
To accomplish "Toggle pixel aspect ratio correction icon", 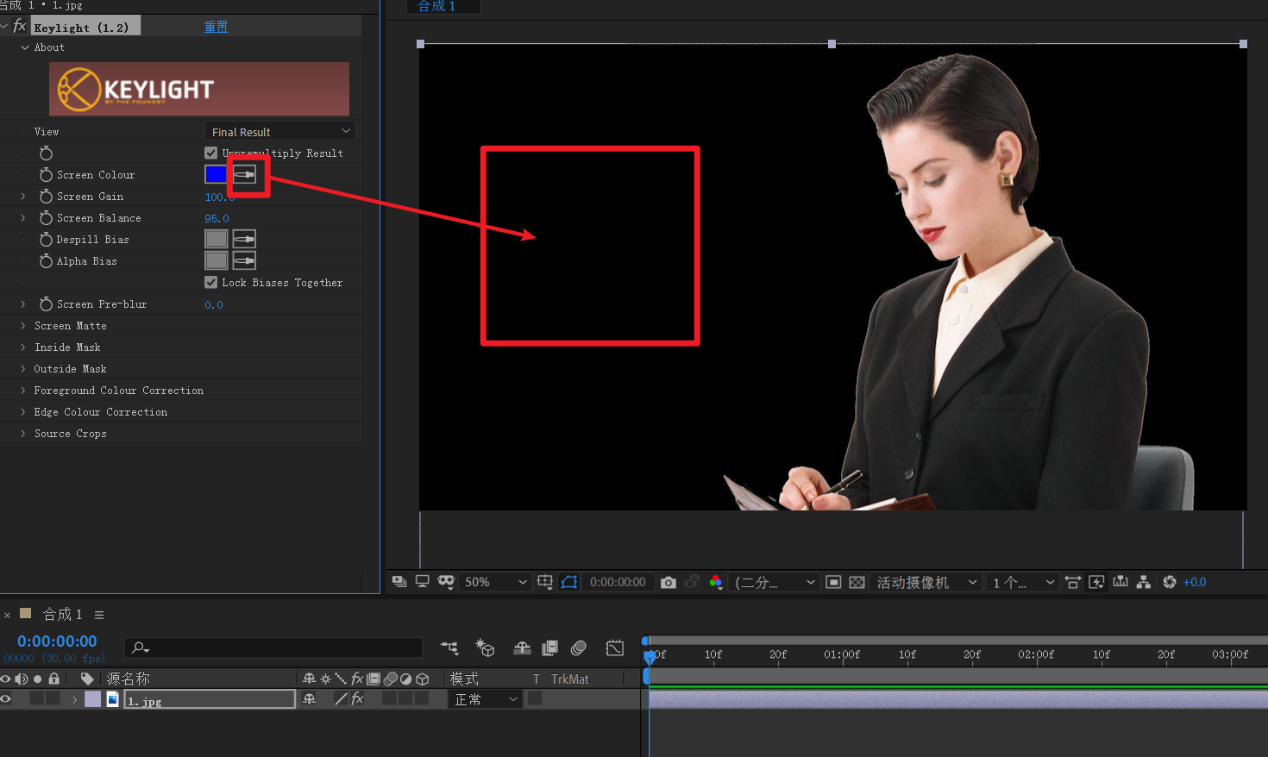I will point(1073,582).
